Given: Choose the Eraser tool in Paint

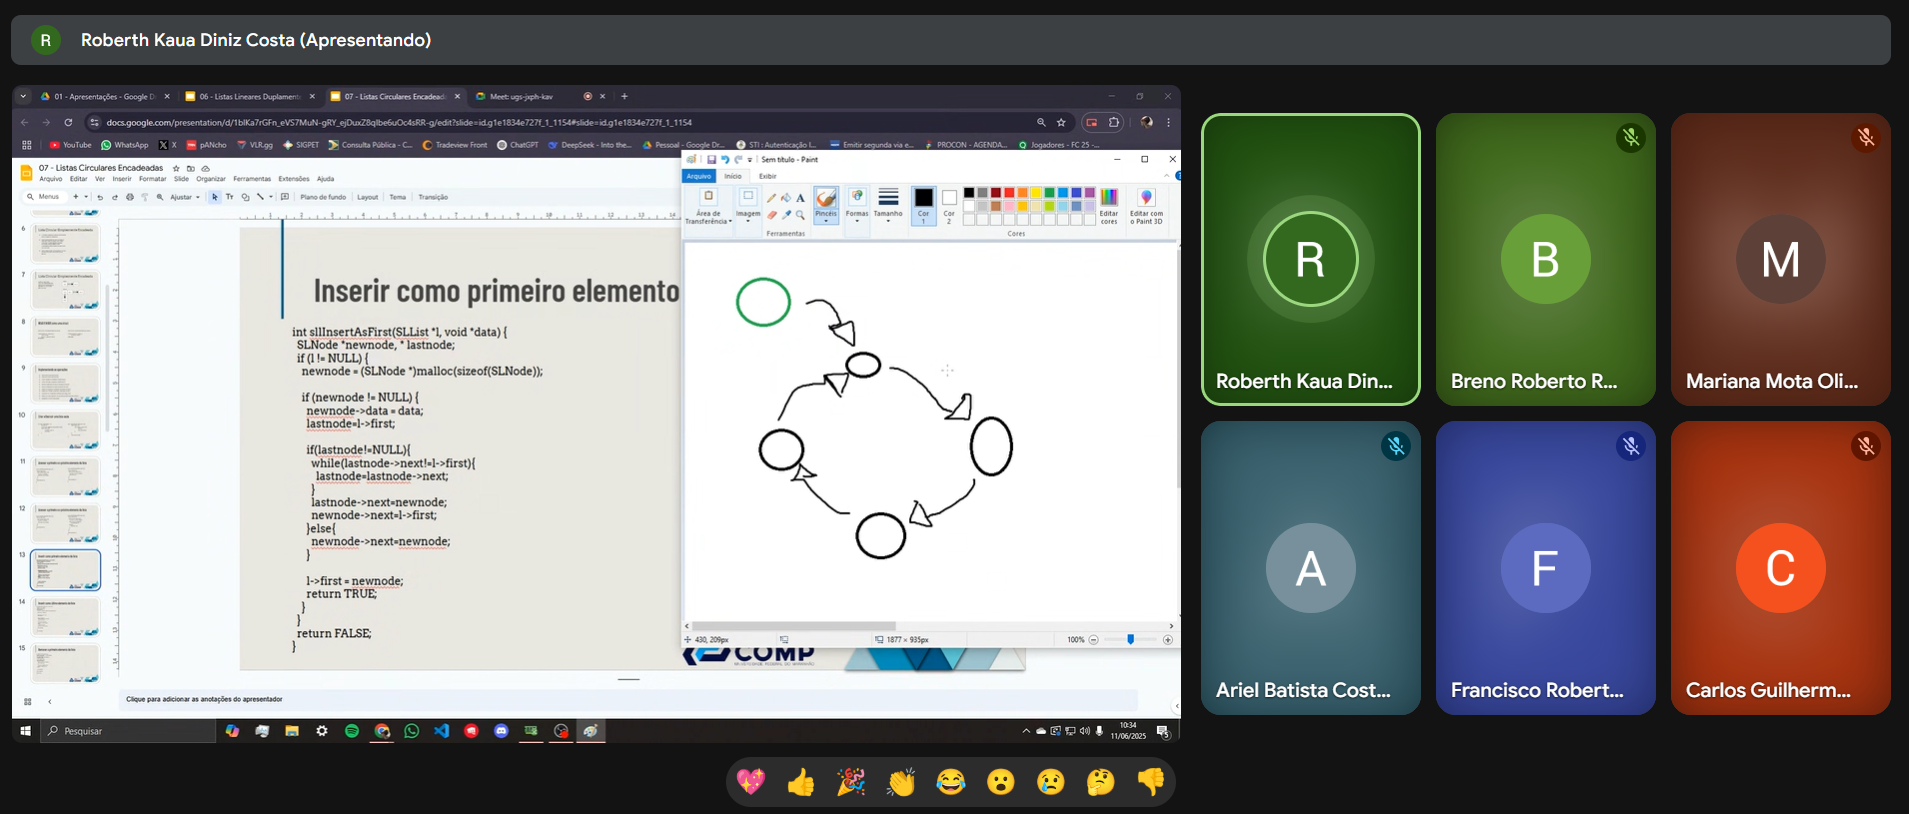Looking at the screenshot, I should [x=771, y=215].
